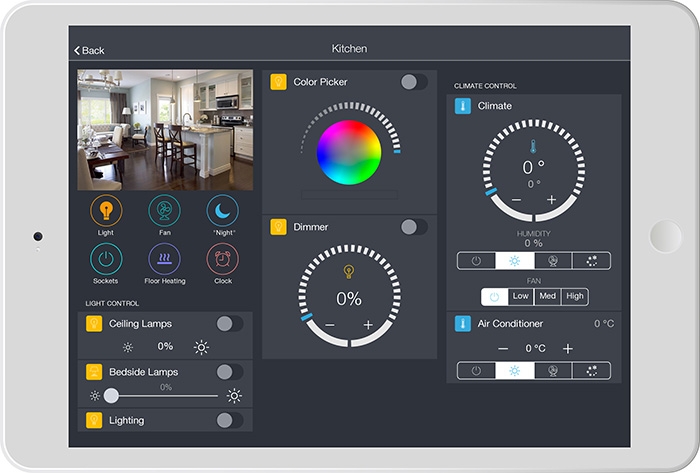
Task: Tap the Sockets power icon
Action: [106, 259]
